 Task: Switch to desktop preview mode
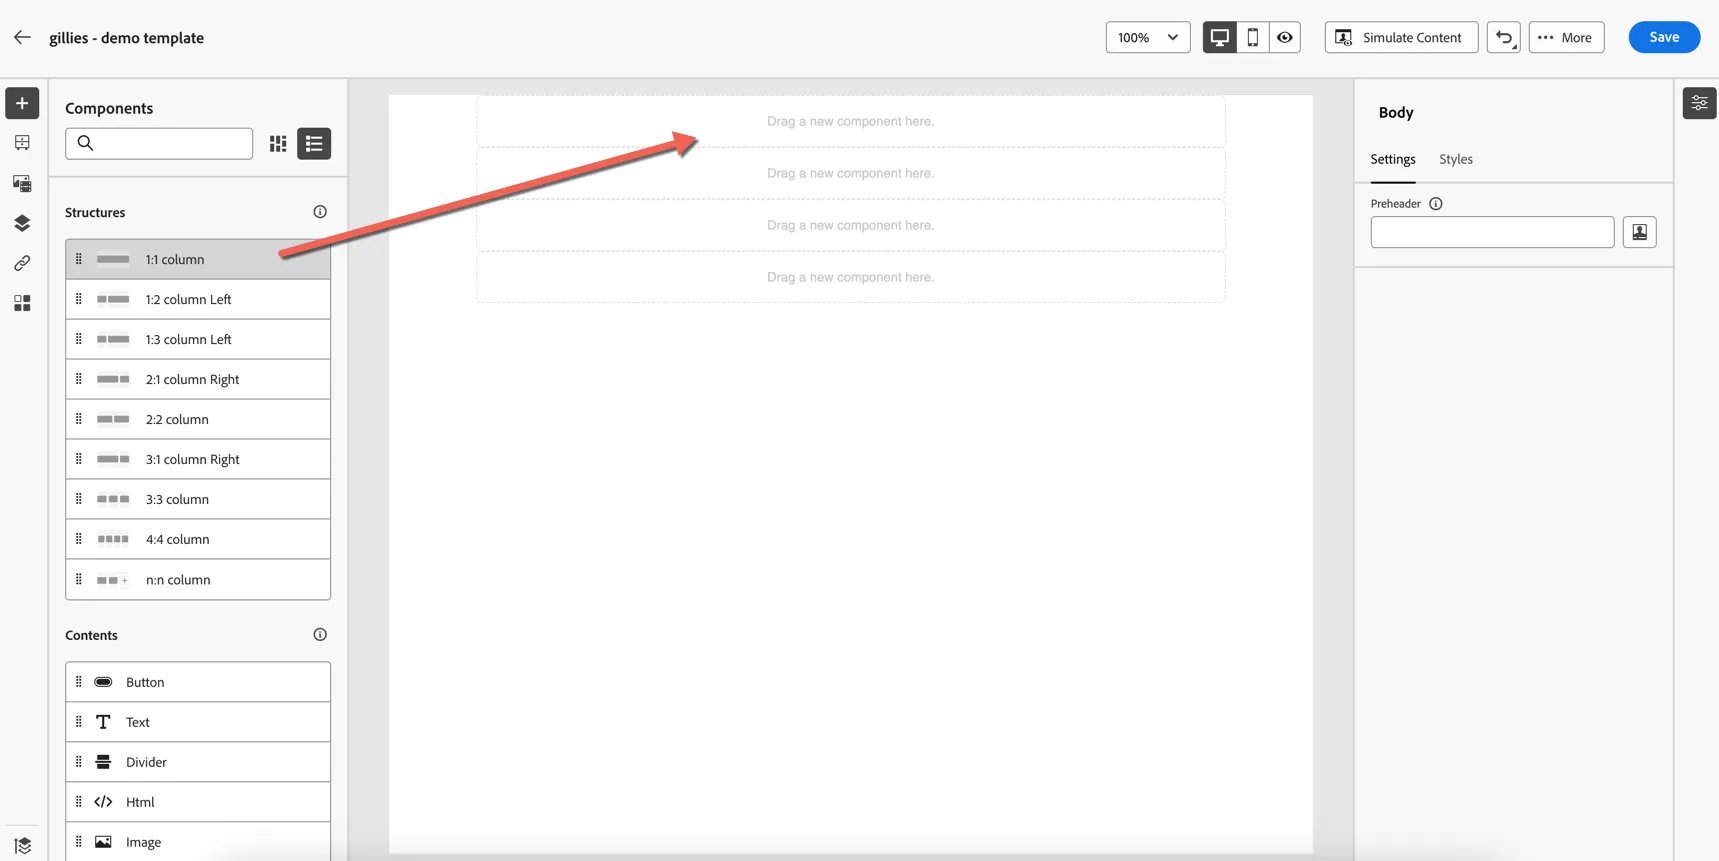coord(1220,37)
